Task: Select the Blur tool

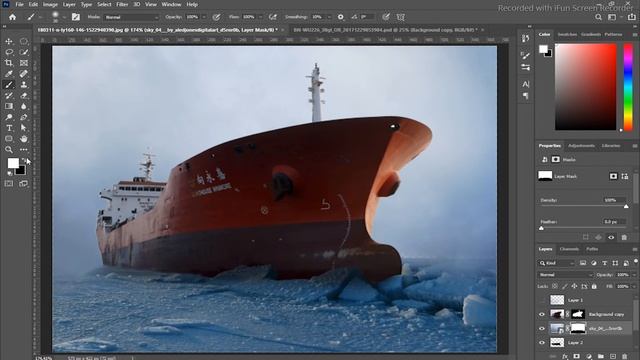Action: pyautogui.click(x=24, y=106)
